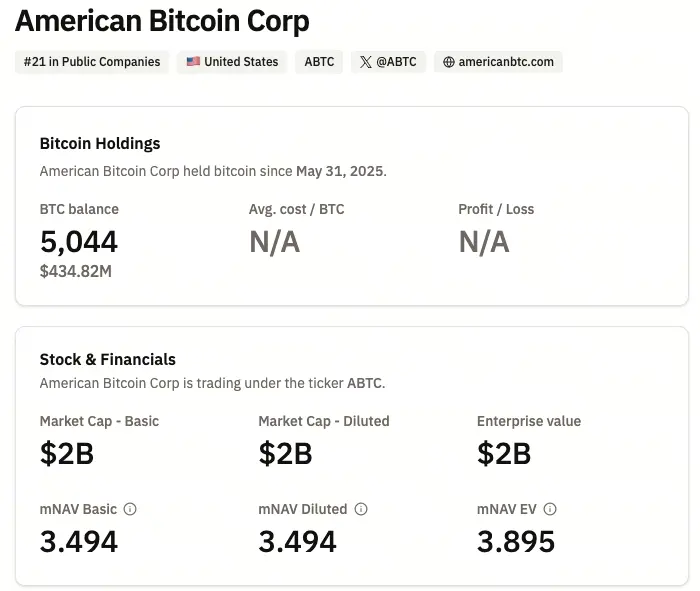Click the Bitcoin Holdings section heading
Viewport: 700px width, 591px height.
coord(100,144)
